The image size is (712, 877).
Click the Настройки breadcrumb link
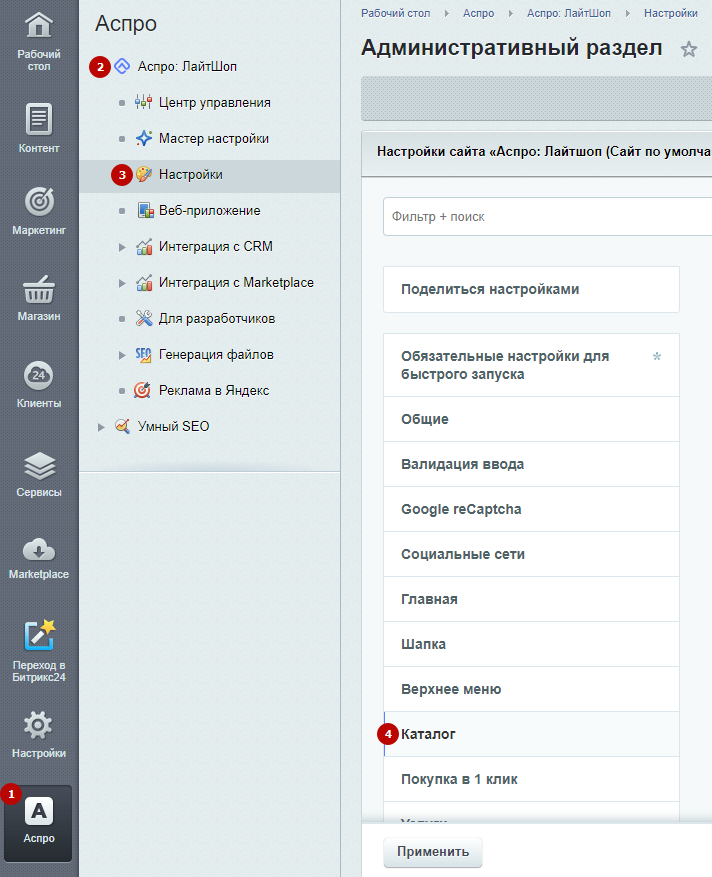671,13
